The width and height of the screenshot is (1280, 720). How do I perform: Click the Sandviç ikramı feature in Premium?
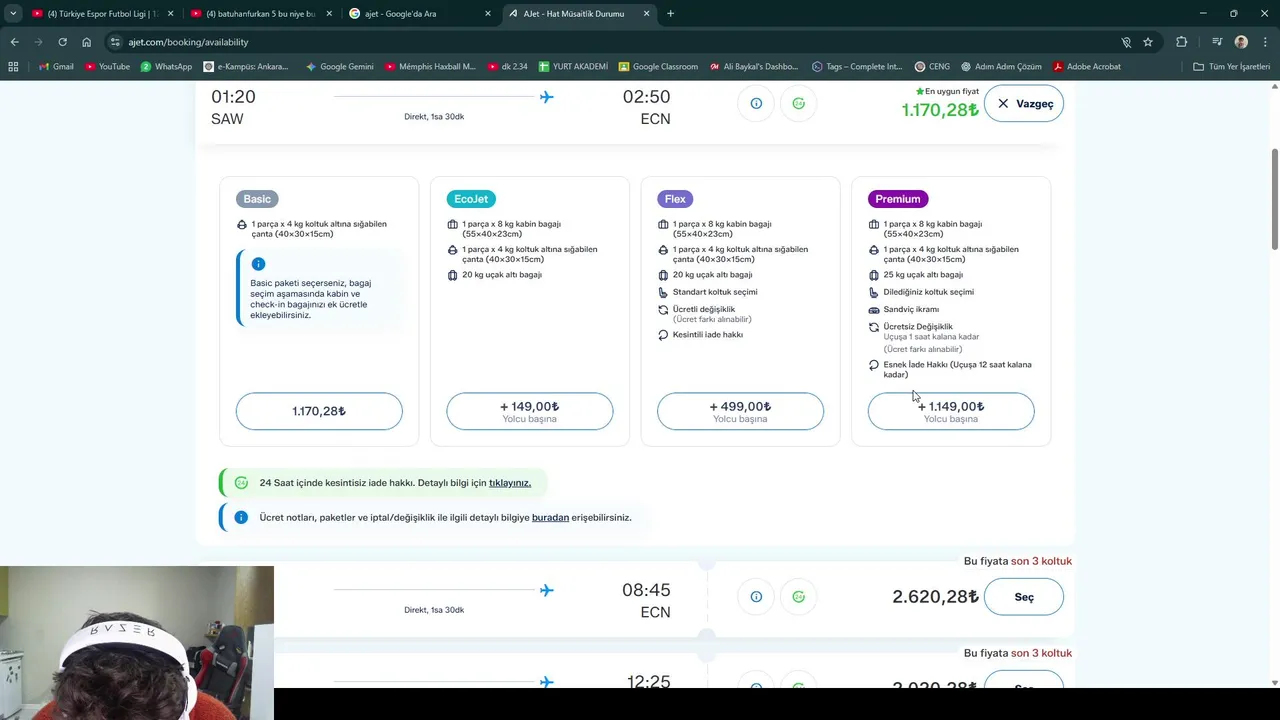(x=911, y=310)
